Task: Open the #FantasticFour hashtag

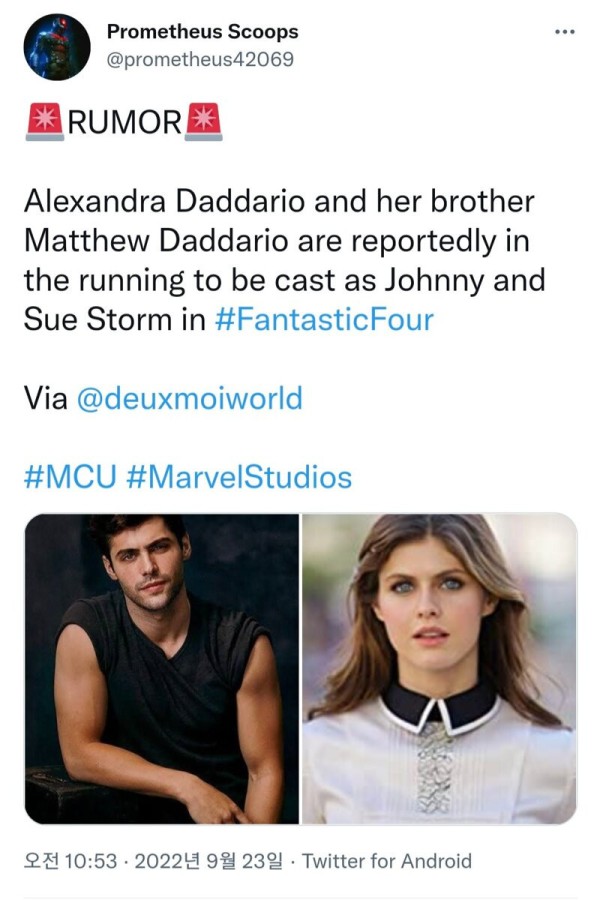Action: (x=324, y=319)
